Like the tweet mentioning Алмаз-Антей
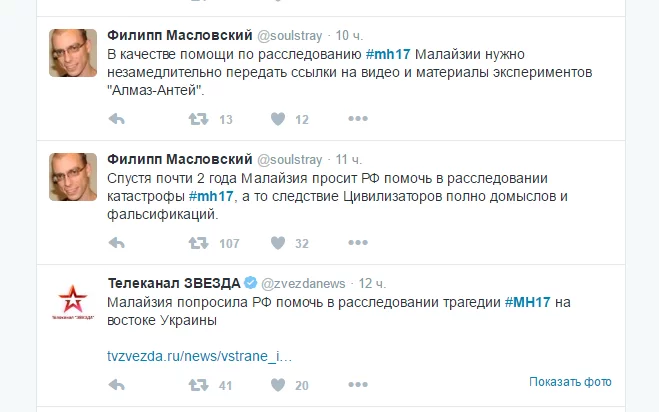 278,119
